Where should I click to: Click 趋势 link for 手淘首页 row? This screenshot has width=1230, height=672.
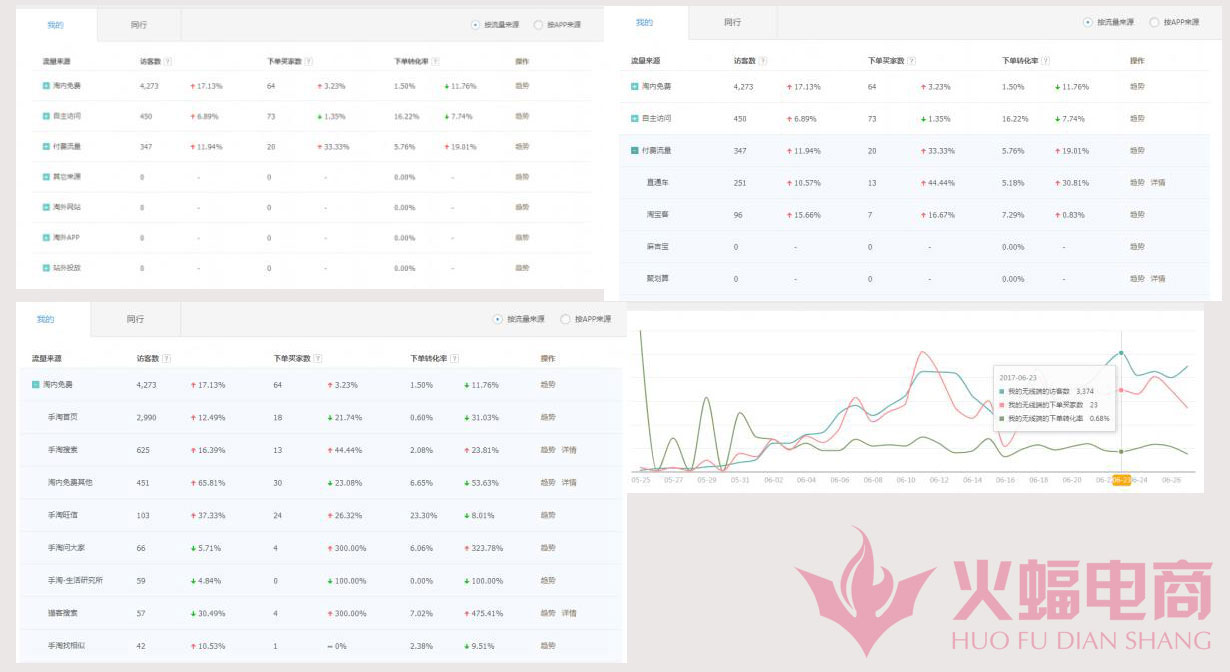pyautogui.click(x=548, y=417)
